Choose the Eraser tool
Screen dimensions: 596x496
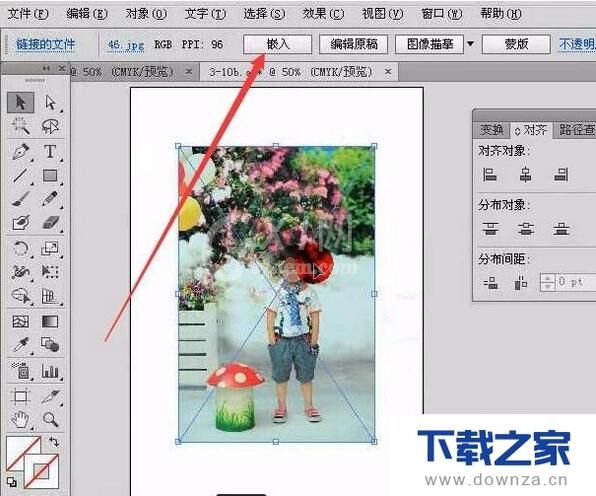(x=50, y=222)
